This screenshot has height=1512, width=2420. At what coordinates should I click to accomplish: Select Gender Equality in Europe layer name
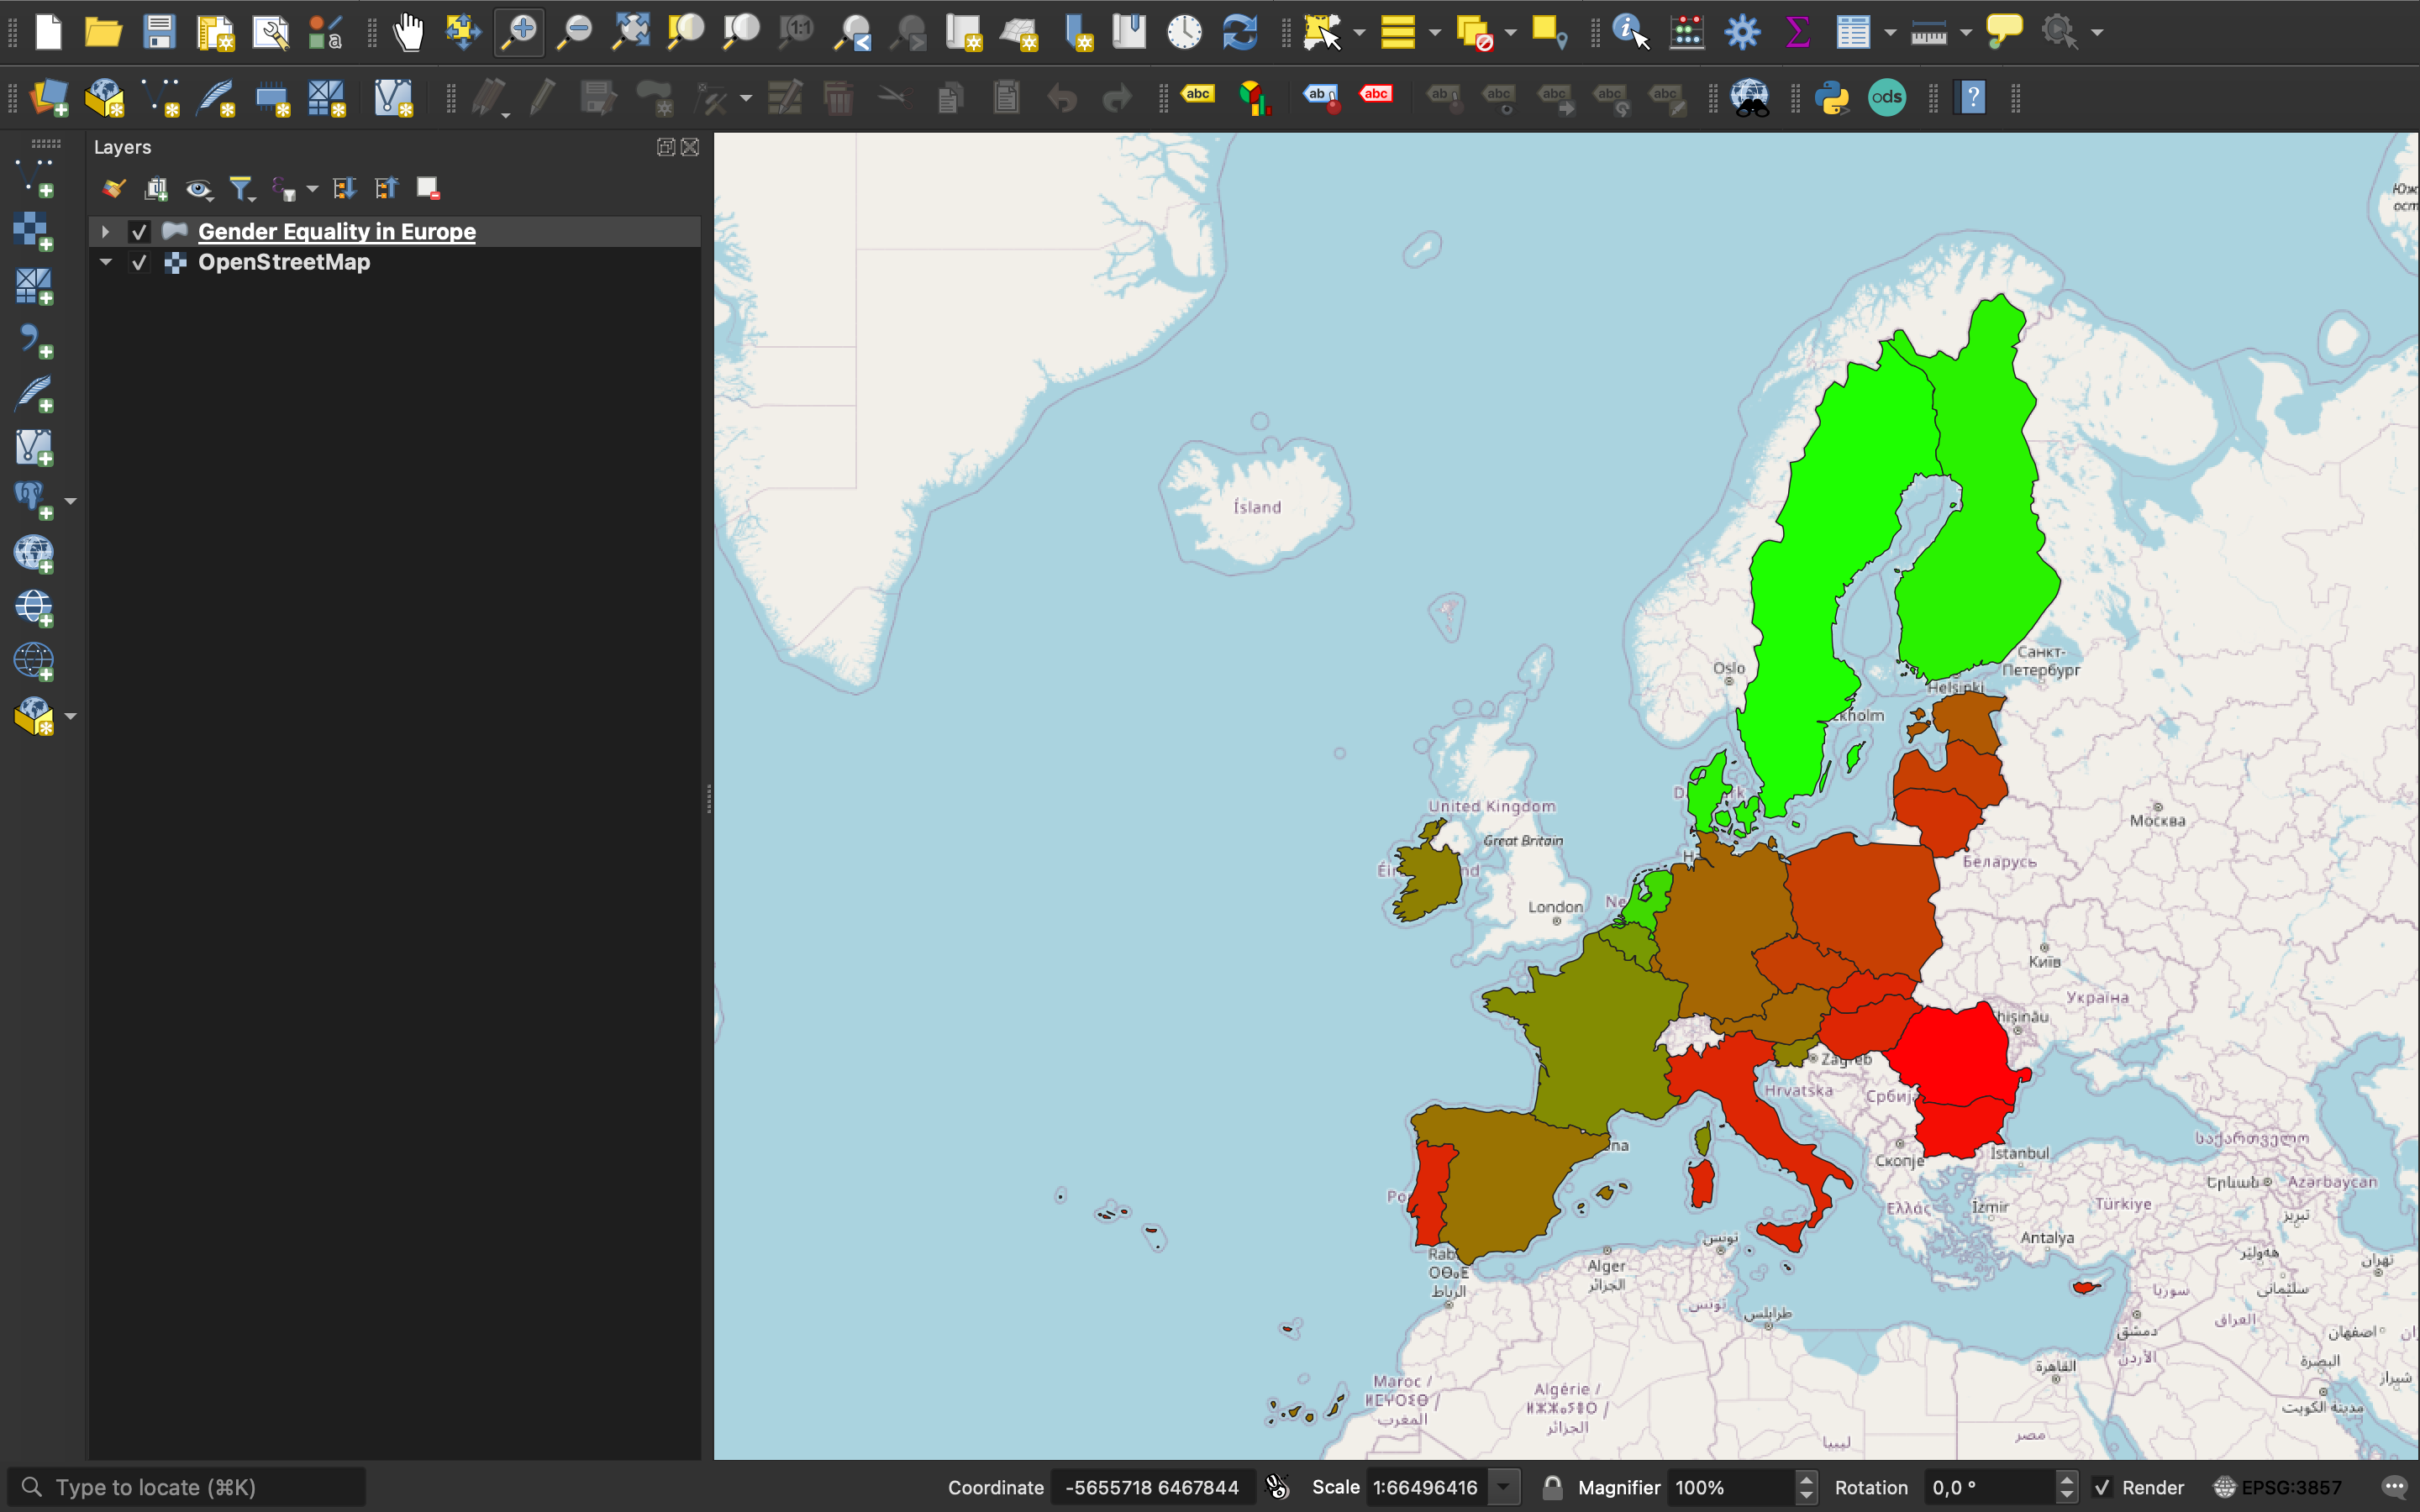point(336,232)
